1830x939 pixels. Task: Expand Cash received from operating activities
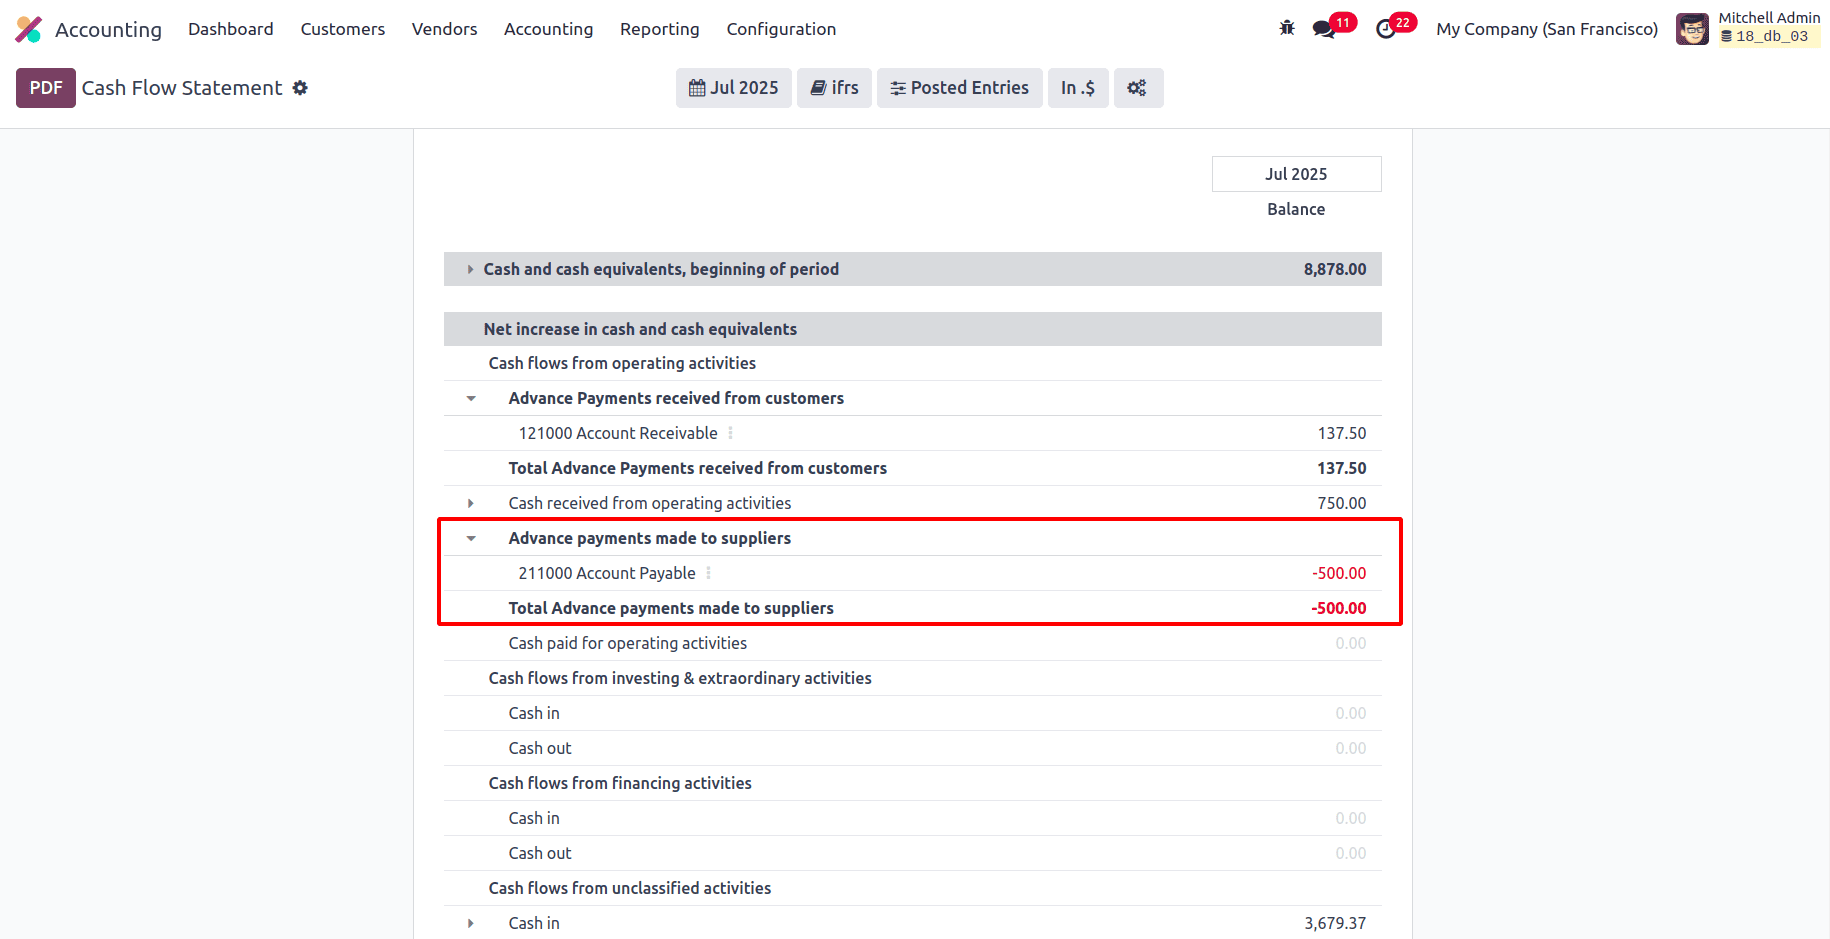coord(470,503)
